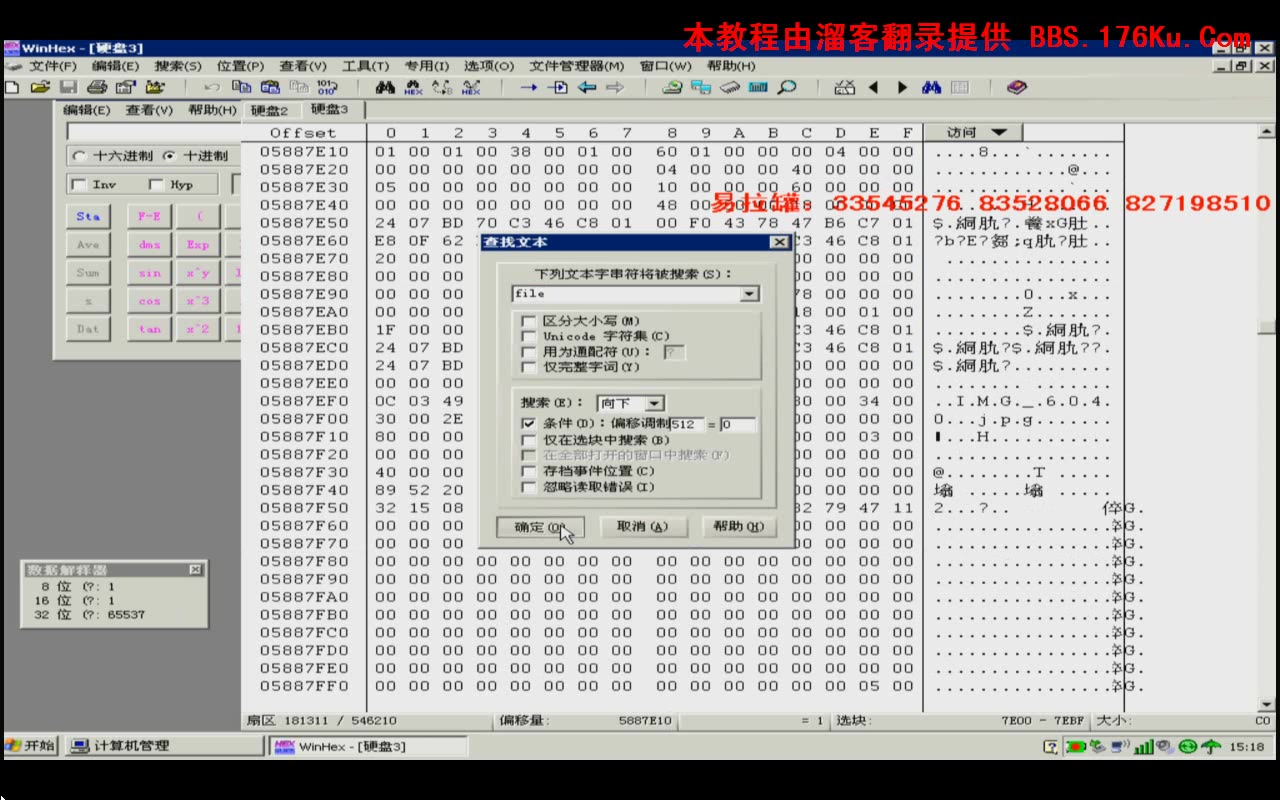The width and height of the screenshot is (1280, 800).
Task: Enable the Unicode 字符集 checkbox
Action: pos(529,334)
